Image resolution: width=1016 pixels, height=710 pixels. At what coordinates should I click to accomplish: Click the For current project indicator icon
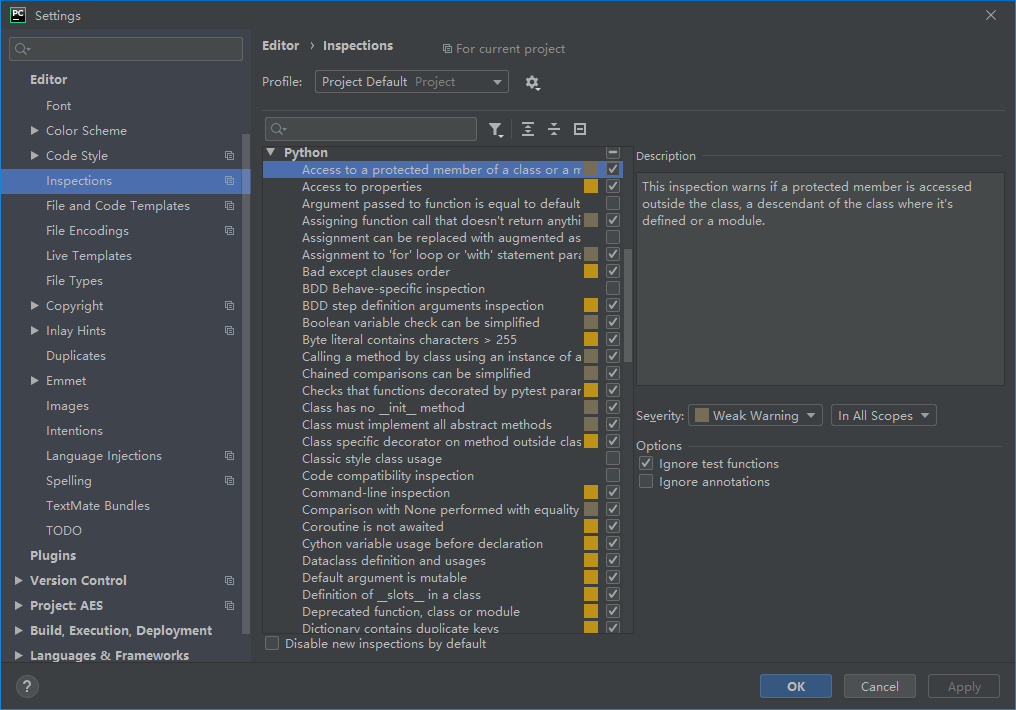(447, 49)
